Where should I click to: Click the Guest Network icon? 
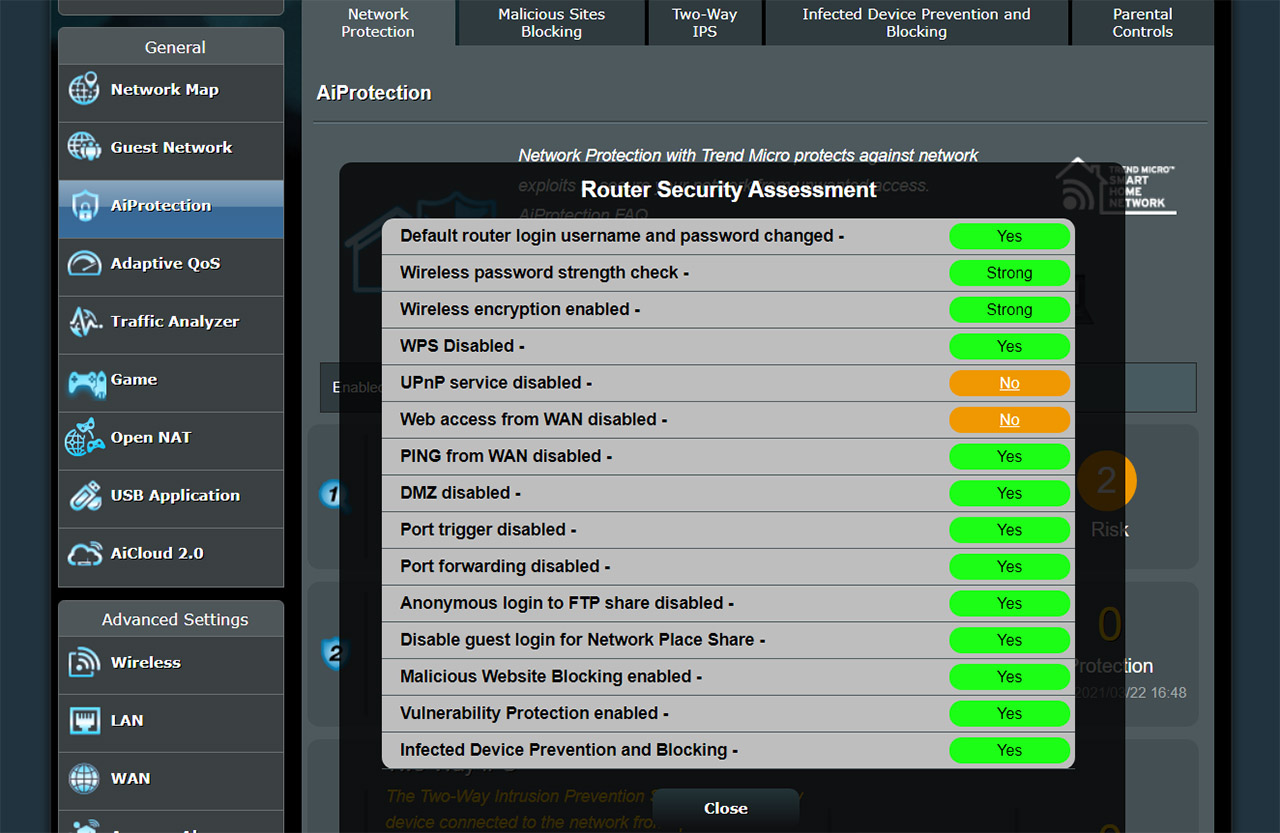click(x=84, y=147)
